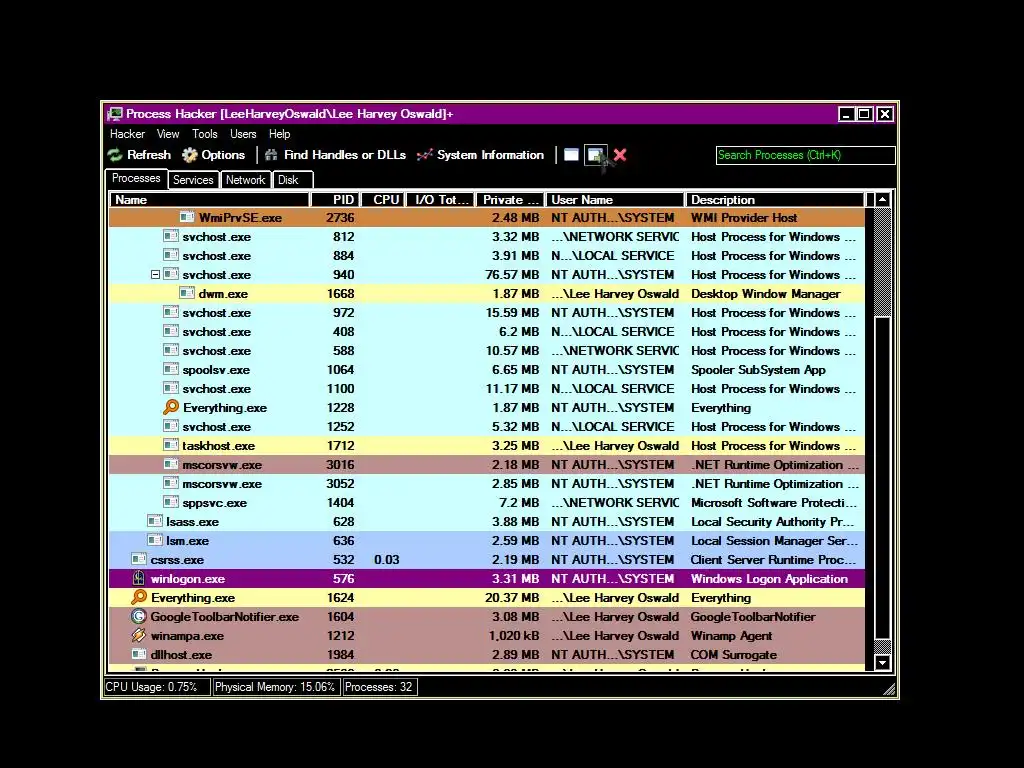Click the spoolsv.exe process icon

[170, 369]
